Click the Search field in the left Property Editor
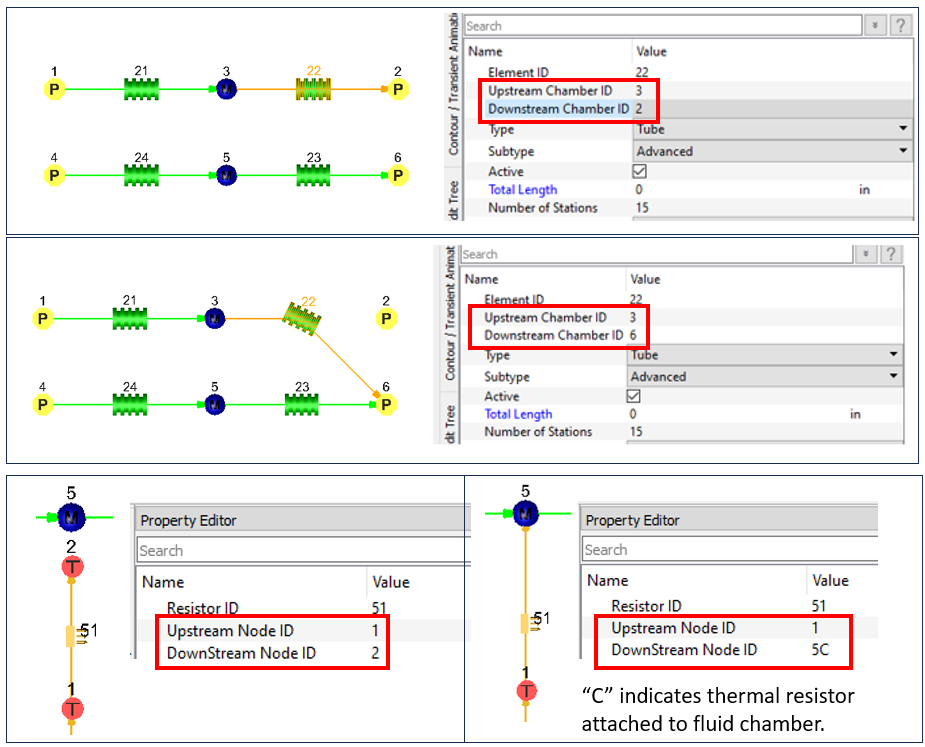The width and height of the screenshot is (925, 747). click(300, 550)
